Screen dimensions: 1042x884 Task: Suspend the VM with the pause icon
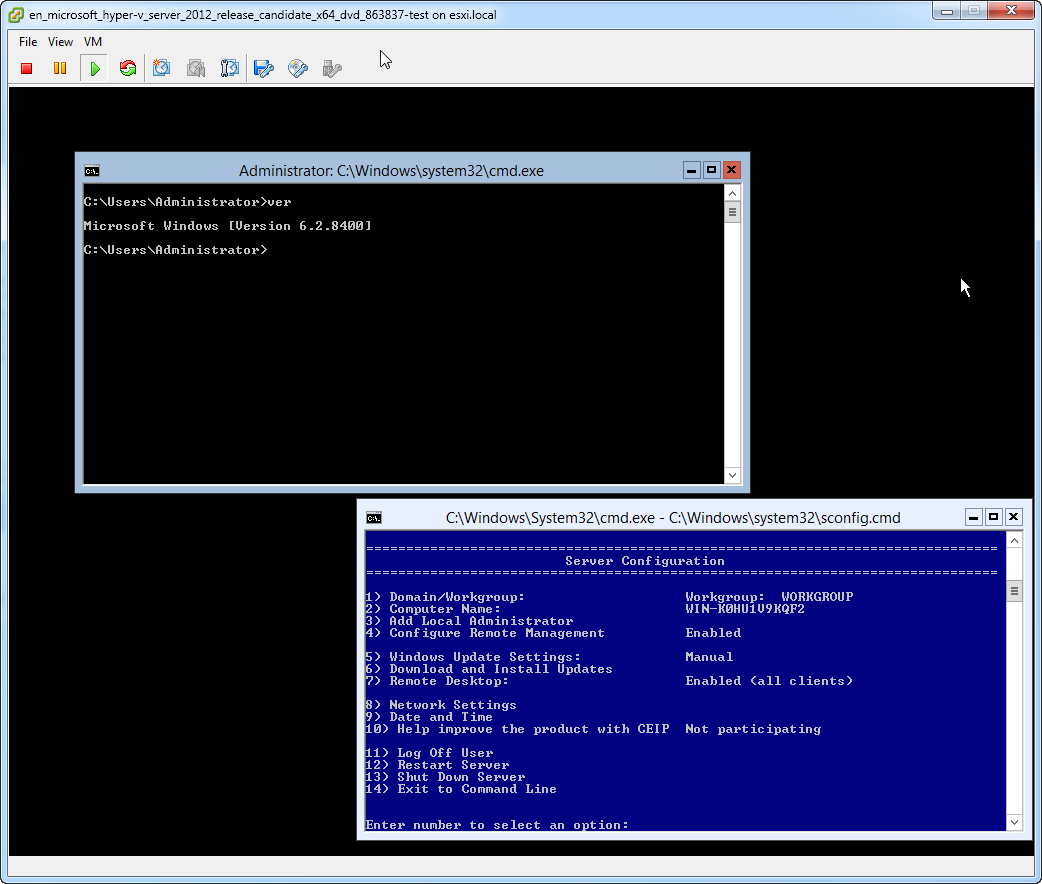pos(60,68)
